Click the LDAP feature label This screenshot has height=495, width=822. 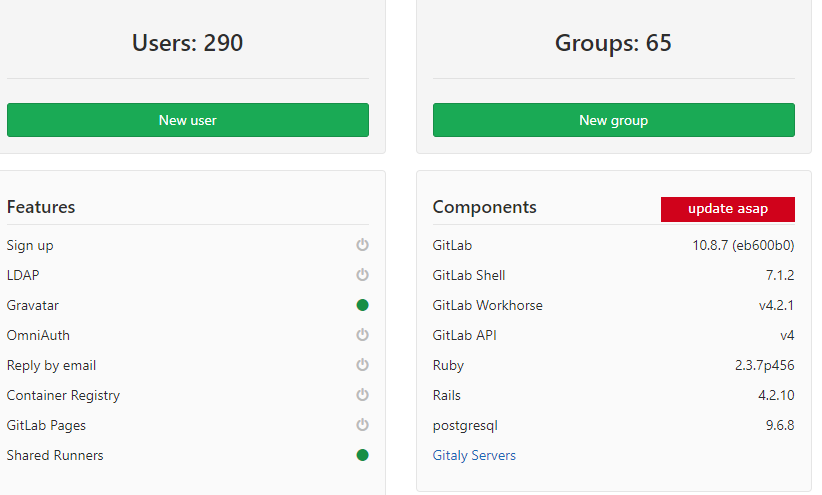tap(23, 275)
